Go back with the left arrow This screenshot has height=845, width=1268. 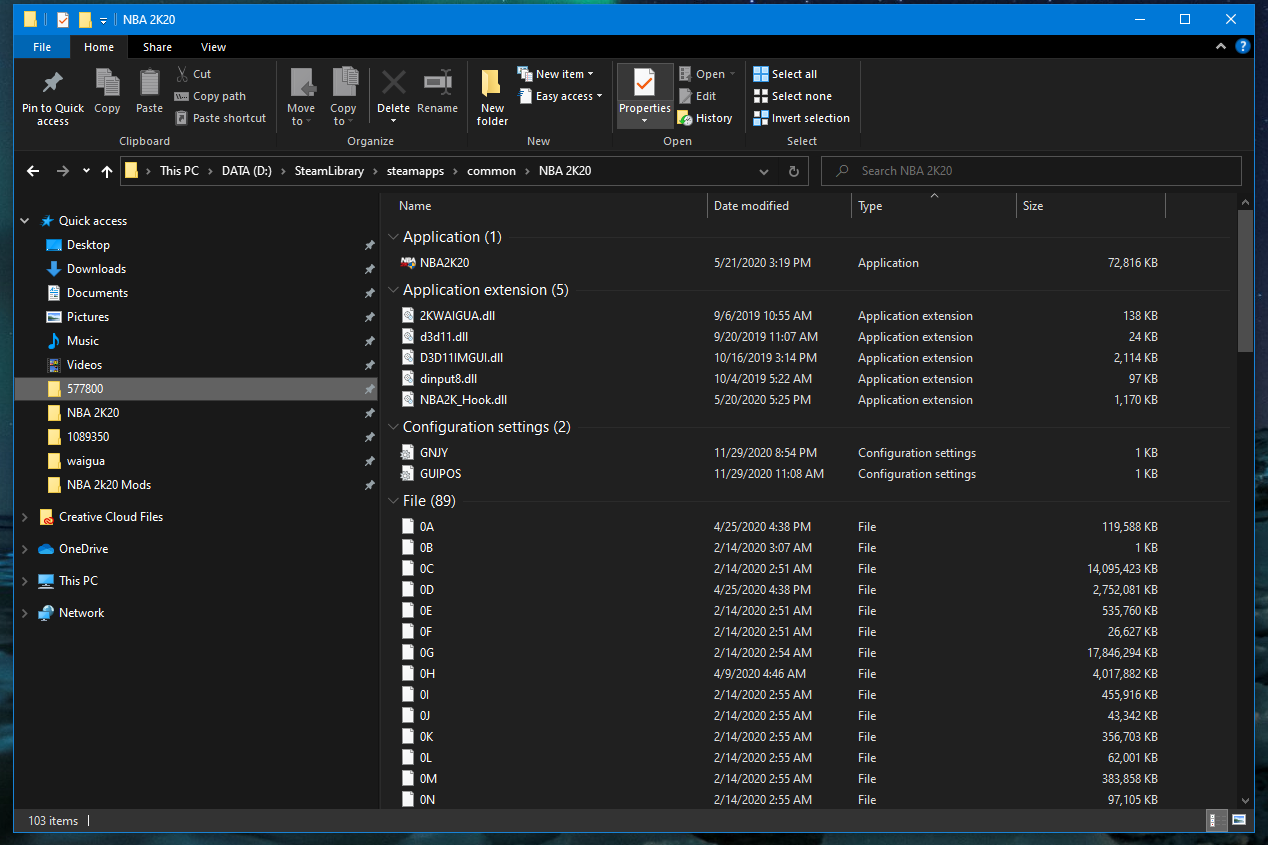click(x=33, y=171)
